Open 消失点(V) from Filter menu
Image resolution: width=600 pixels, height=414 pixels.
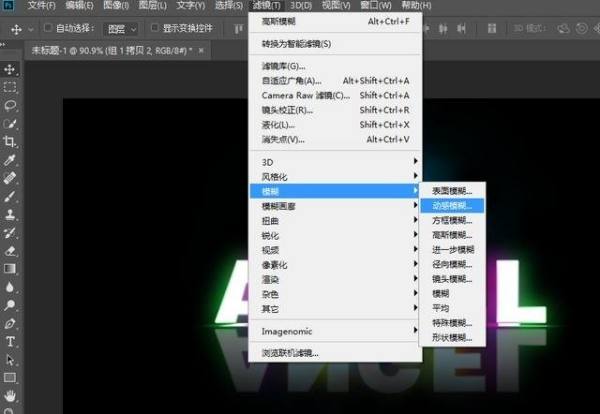tap(335, 139)
